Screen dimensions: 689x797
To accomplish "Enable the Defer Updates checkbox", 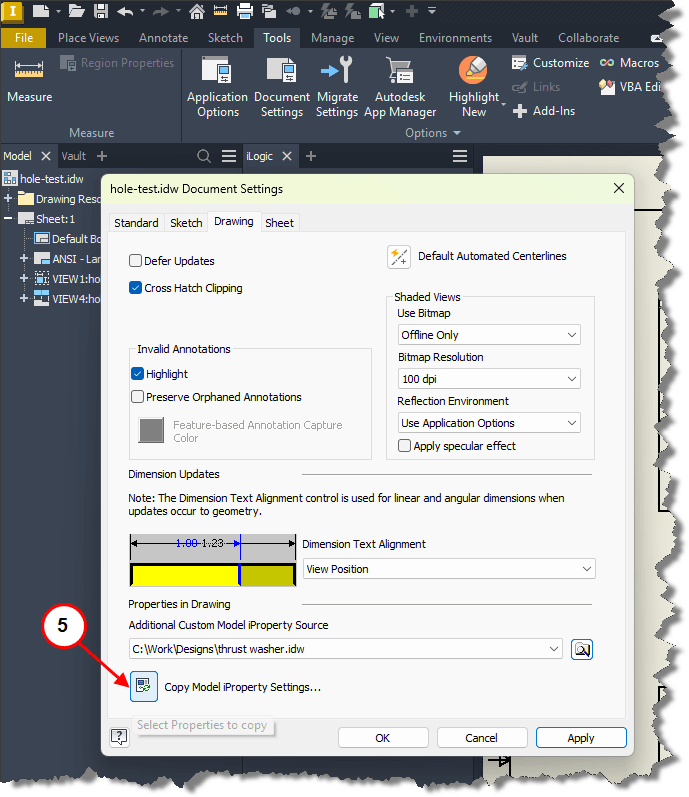I will (135, 261).
